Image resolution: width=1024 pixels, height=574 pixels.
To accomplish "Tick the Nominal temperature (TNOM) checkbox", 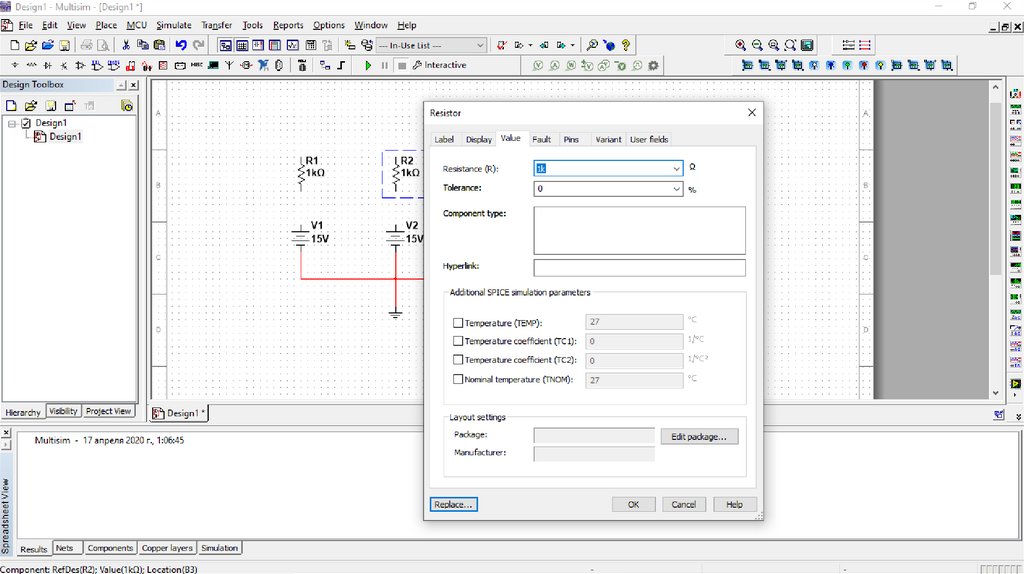I will tap(458, 380).
